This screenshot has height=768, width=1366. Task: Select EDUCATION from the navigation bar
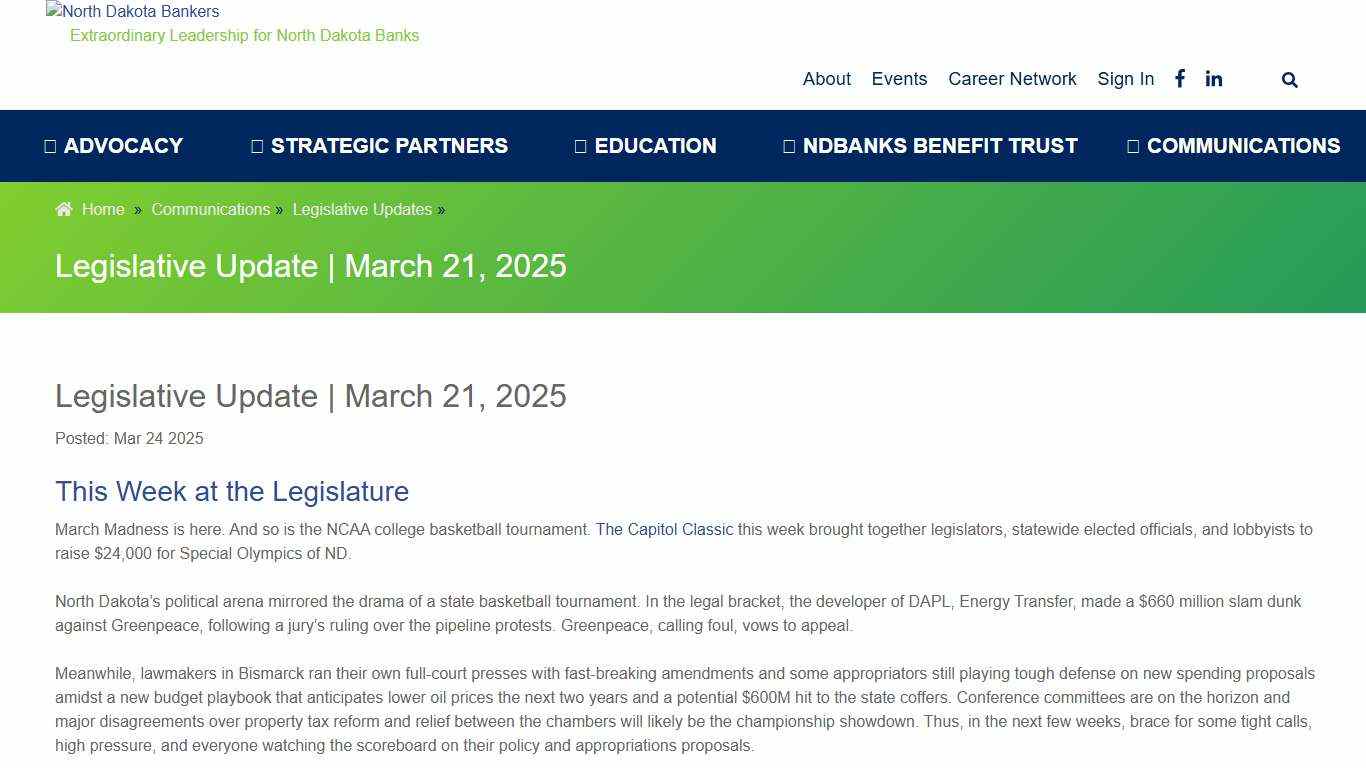[x=655, y=145]
